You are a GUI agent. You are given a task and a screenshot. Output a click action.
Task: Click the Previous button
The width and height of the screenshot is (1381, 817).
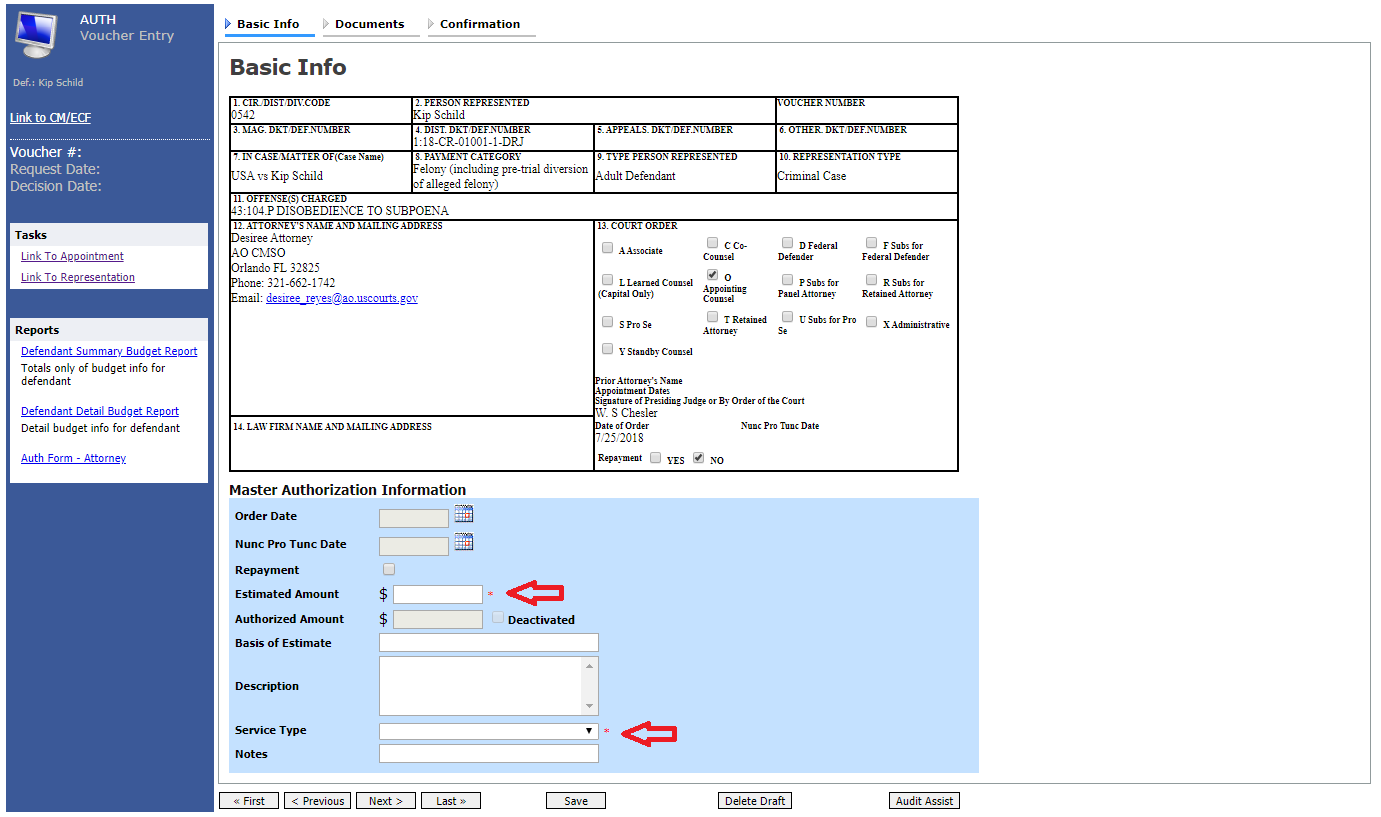pyautogui.click(x=318, y=801)
